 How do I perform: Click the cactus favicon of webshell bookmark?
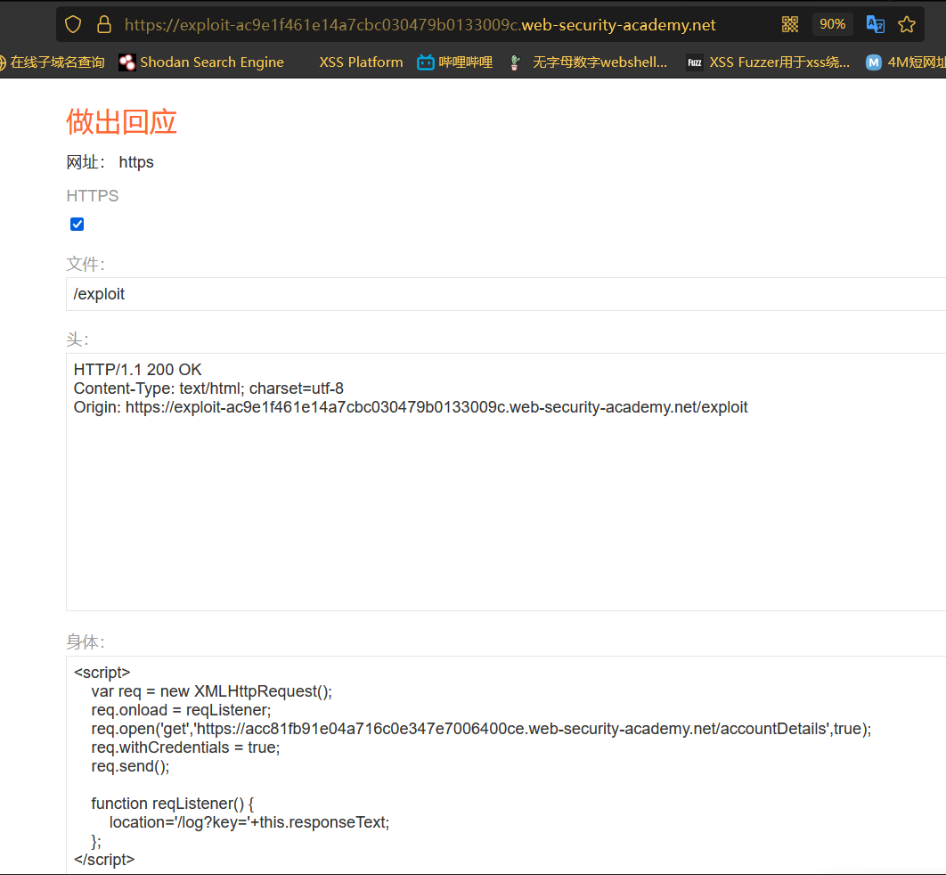pos(515,62)
